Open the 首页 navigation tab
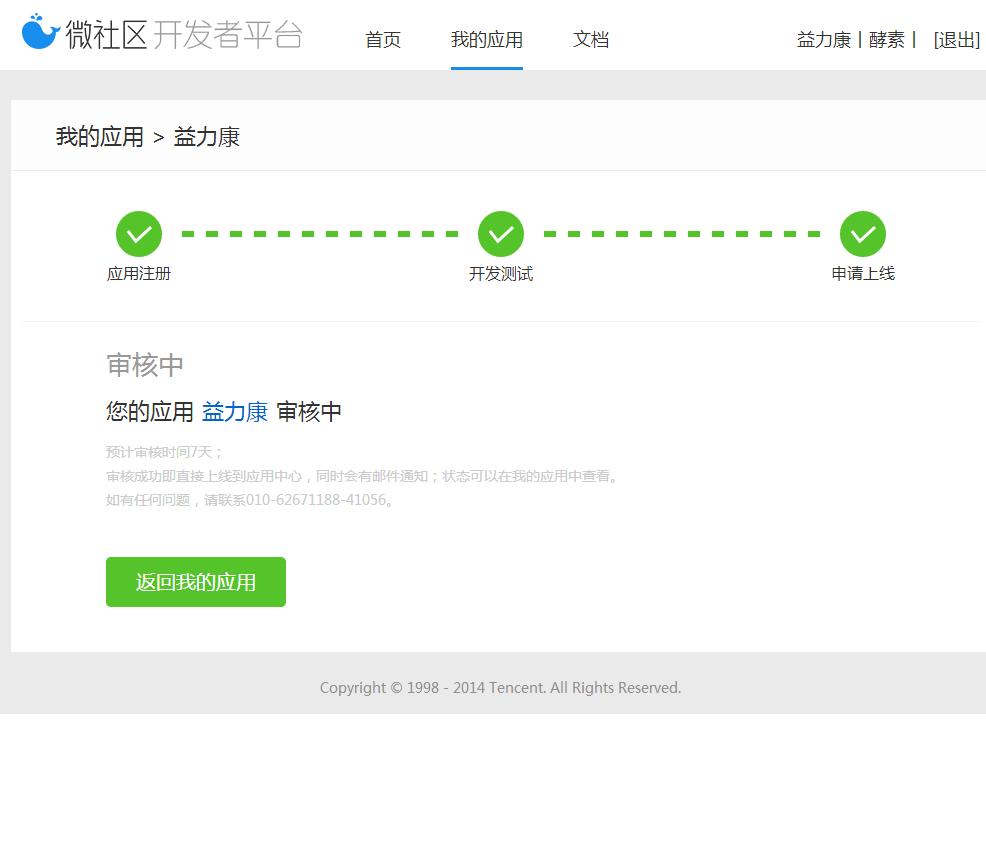986x842 pixels. 383,40
